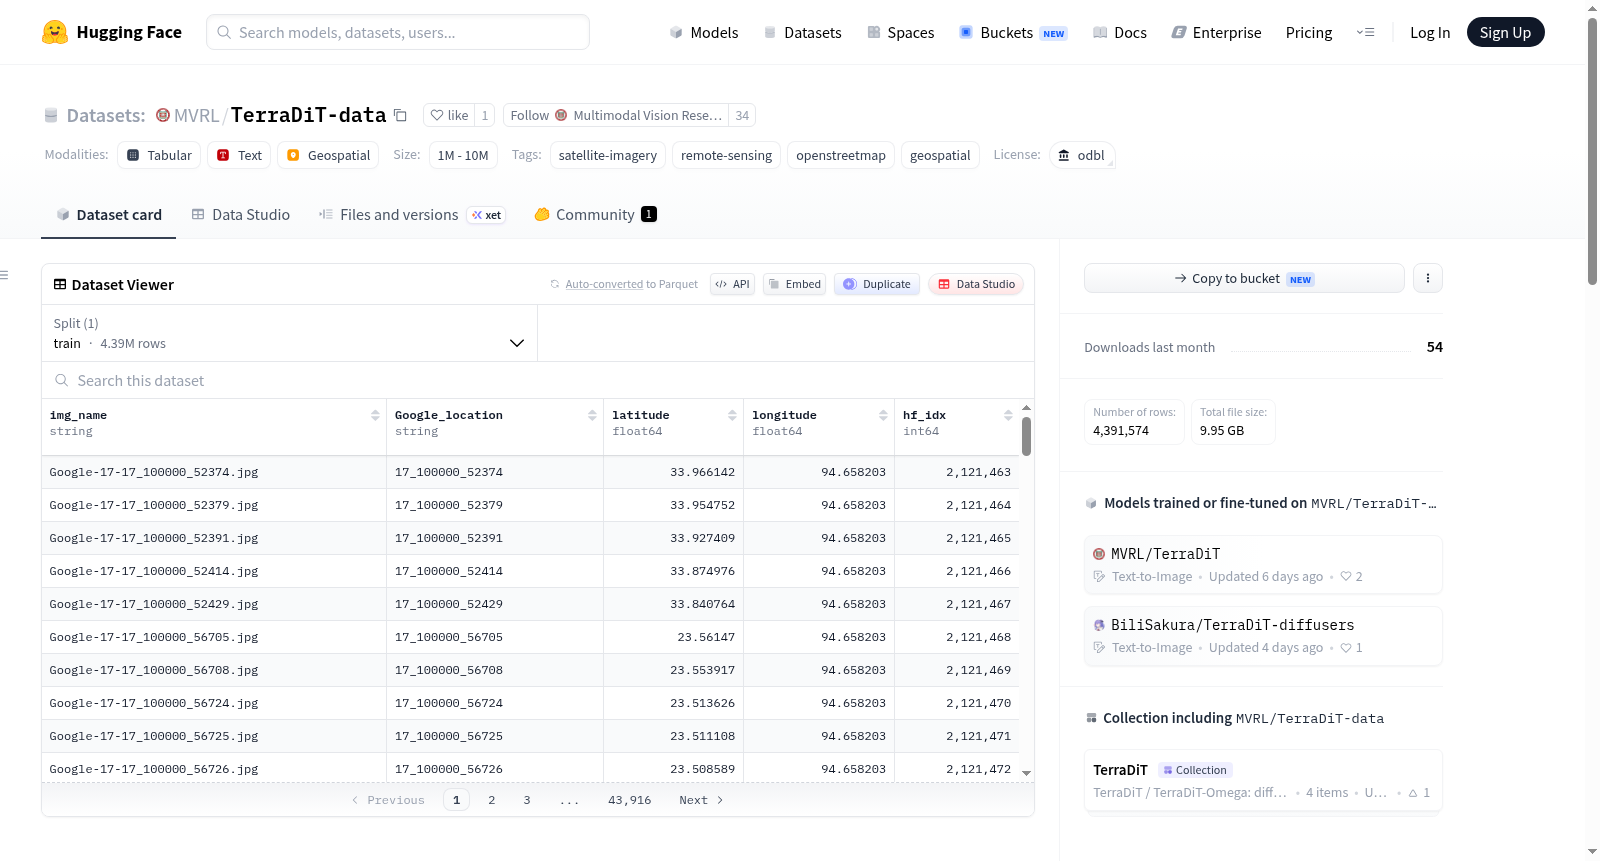
Task: Click the table vertical scrollbar thumb
Action: coord(1026,436)
